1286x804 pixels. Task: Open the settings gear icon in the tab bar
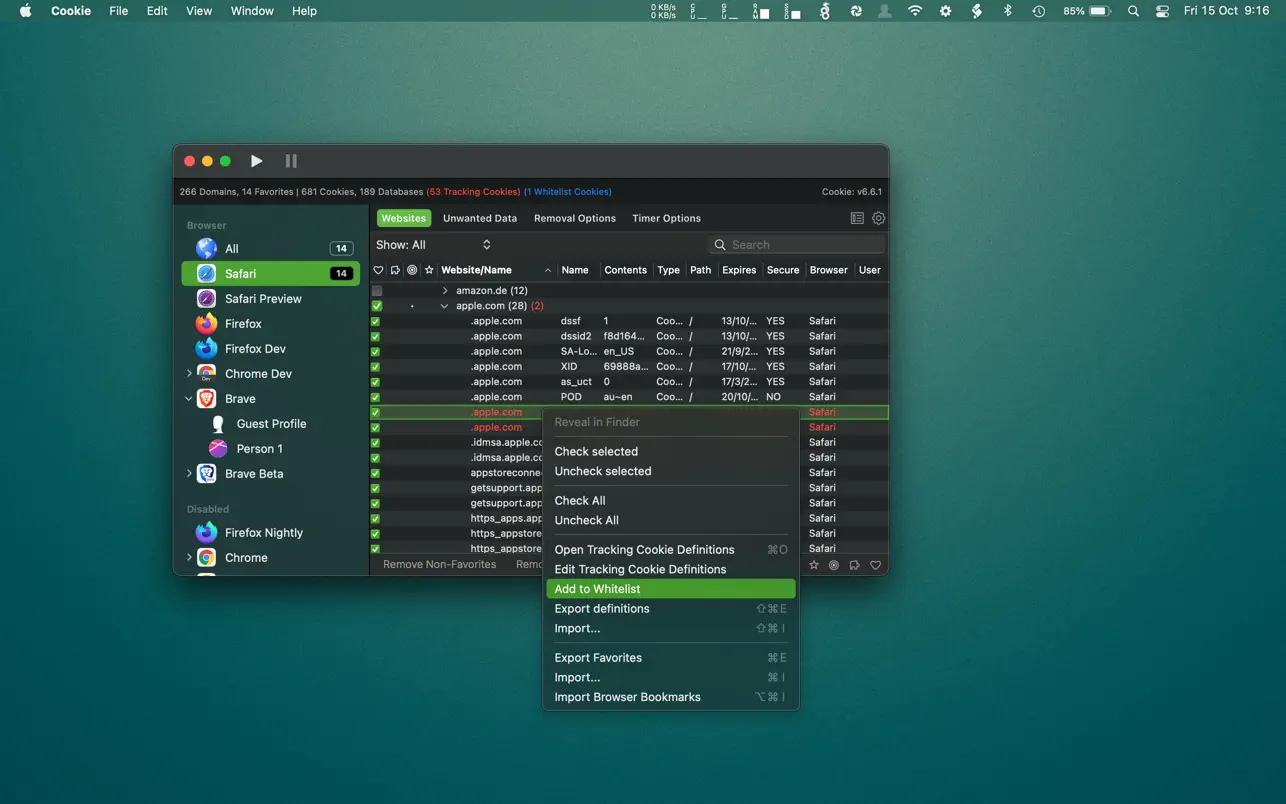point(878,218)
